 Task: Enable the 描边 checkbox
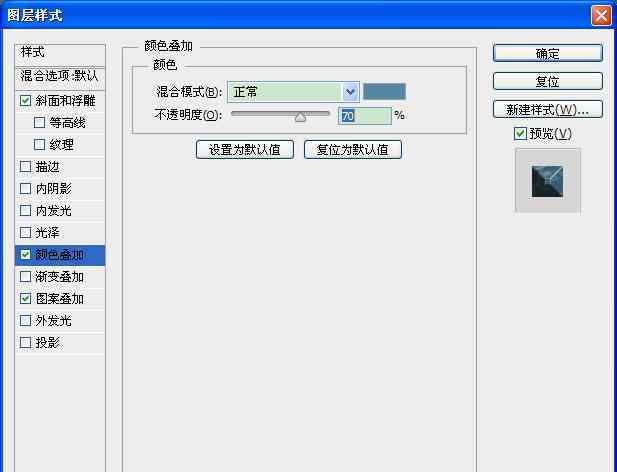tap(26, 167)
